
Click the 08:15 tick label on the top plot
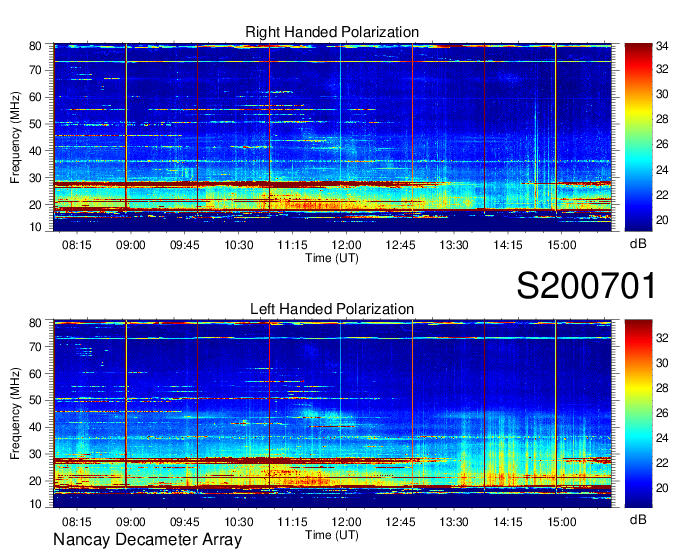click(77, 245)
